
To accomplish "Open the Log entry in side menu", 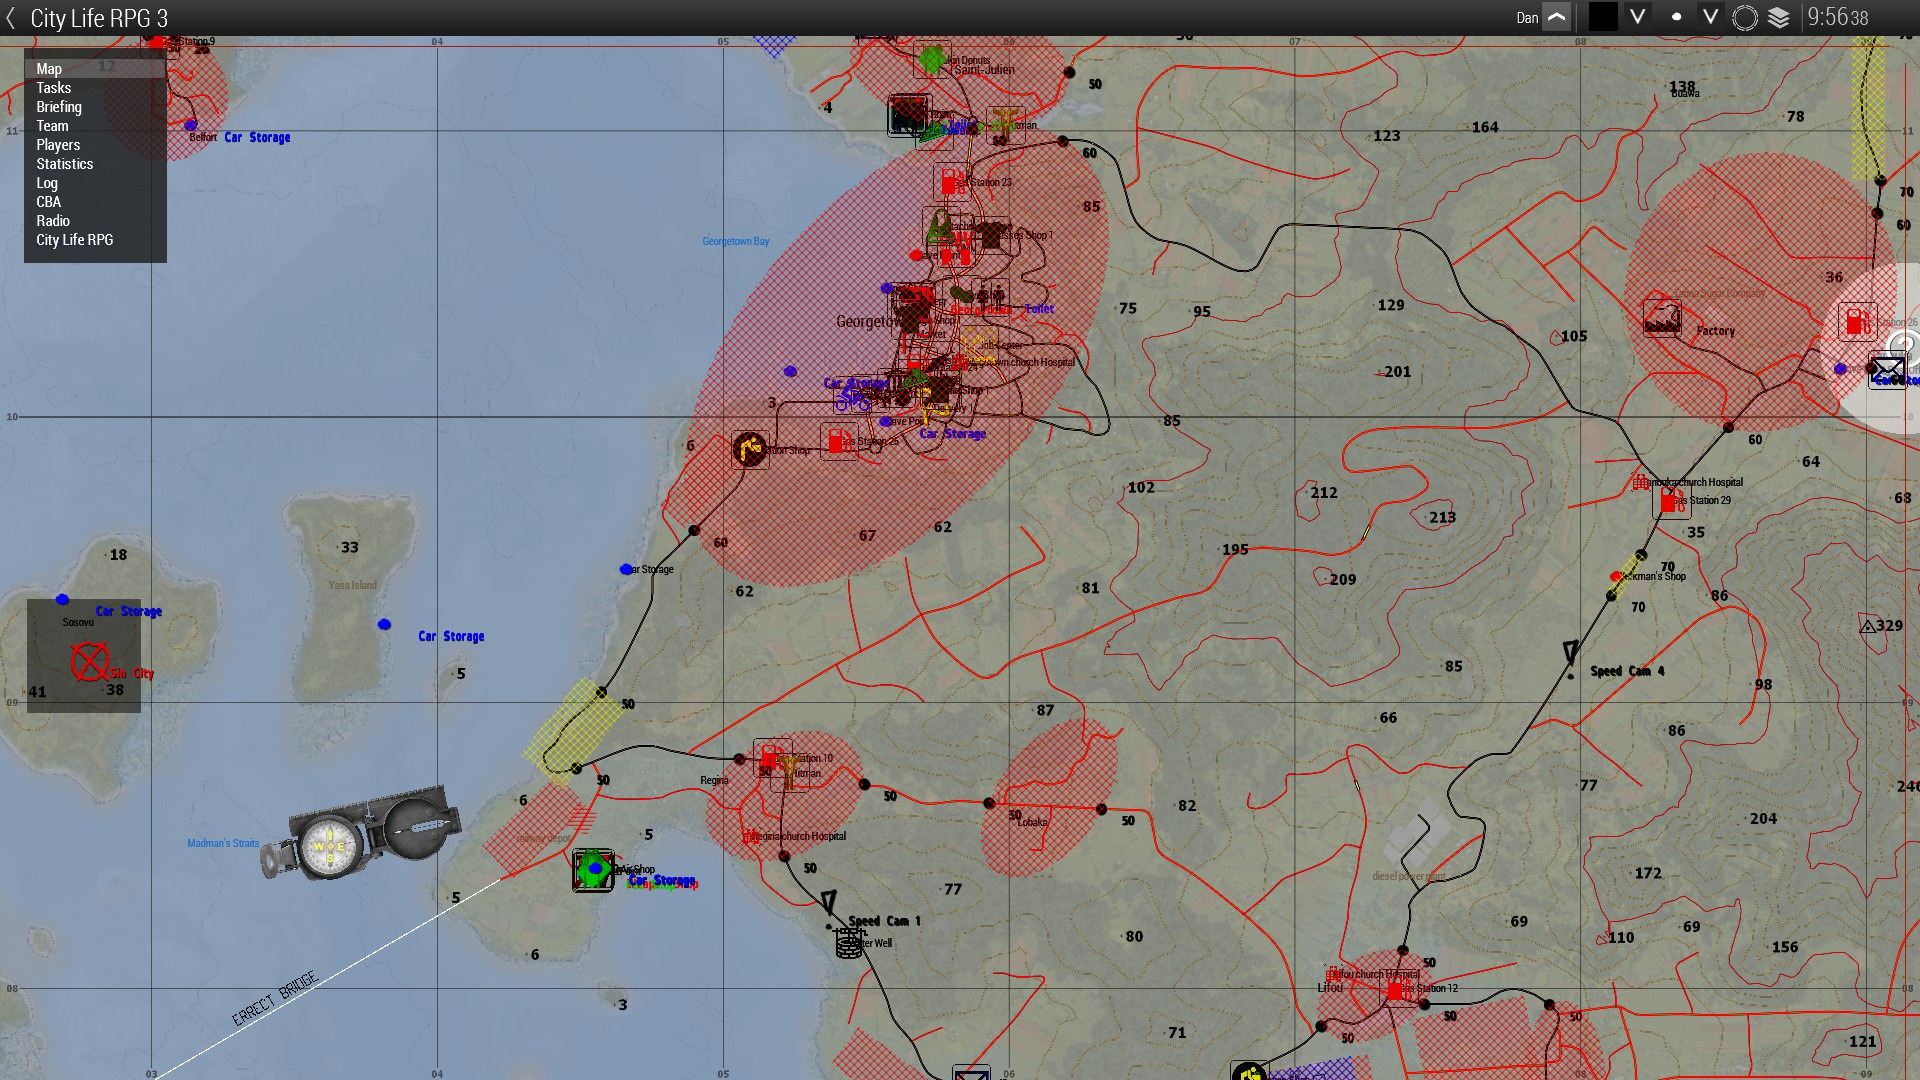I will click(x=95, y=183).
